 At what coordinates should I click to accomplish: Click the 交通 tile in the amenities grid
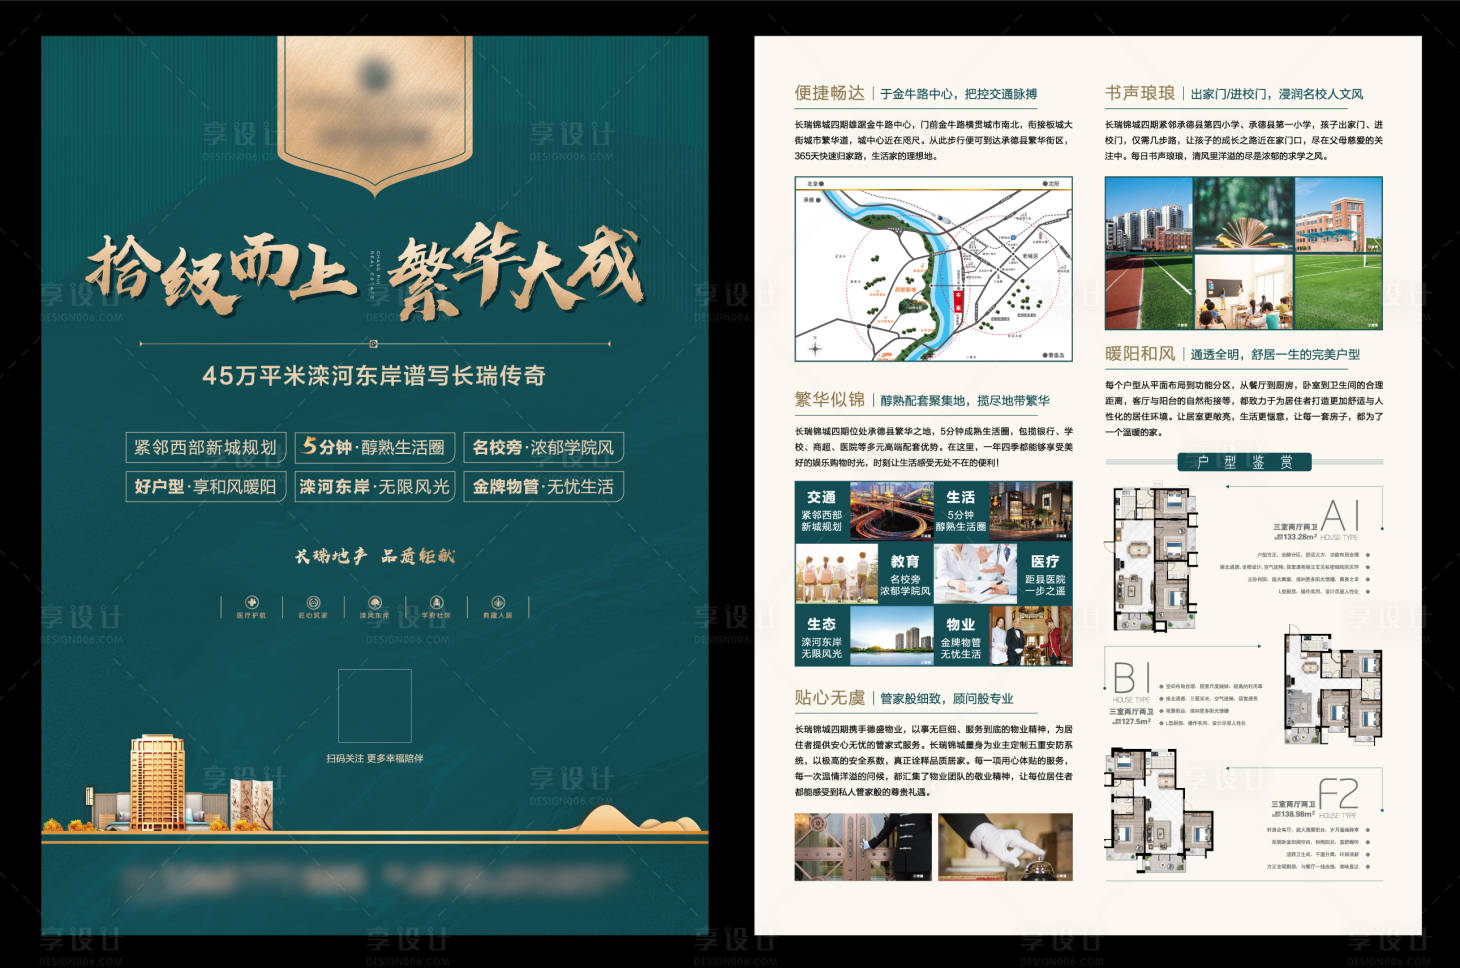(x=822, y=511)
